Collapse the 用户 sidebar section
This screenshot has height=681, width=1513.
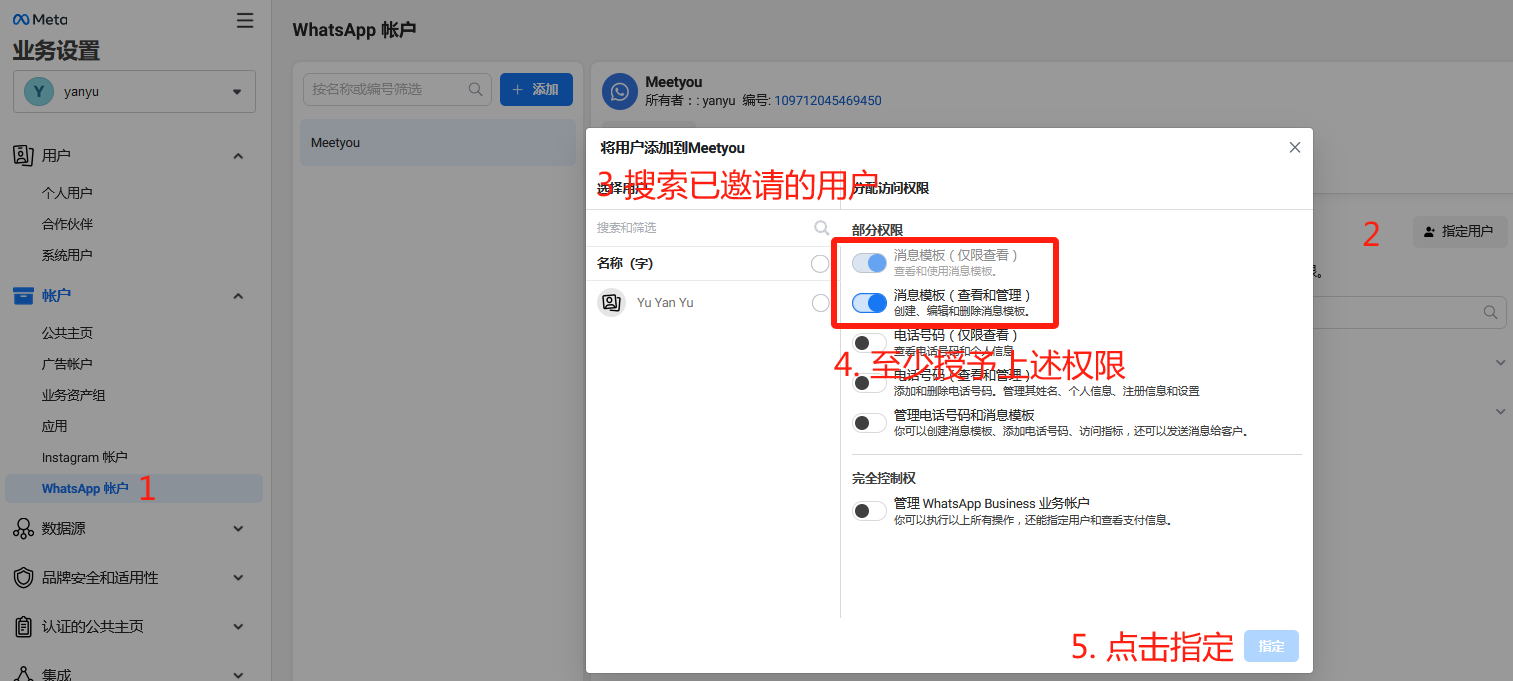(238, 156)
